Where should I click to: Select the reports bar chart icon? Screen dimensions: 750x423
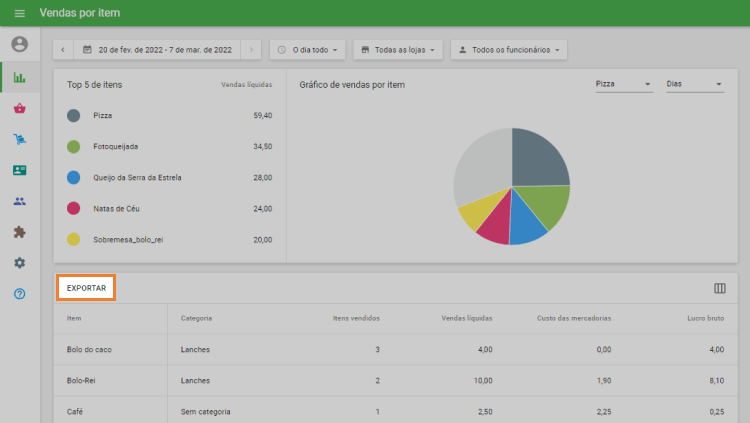[x=19, y=77]
